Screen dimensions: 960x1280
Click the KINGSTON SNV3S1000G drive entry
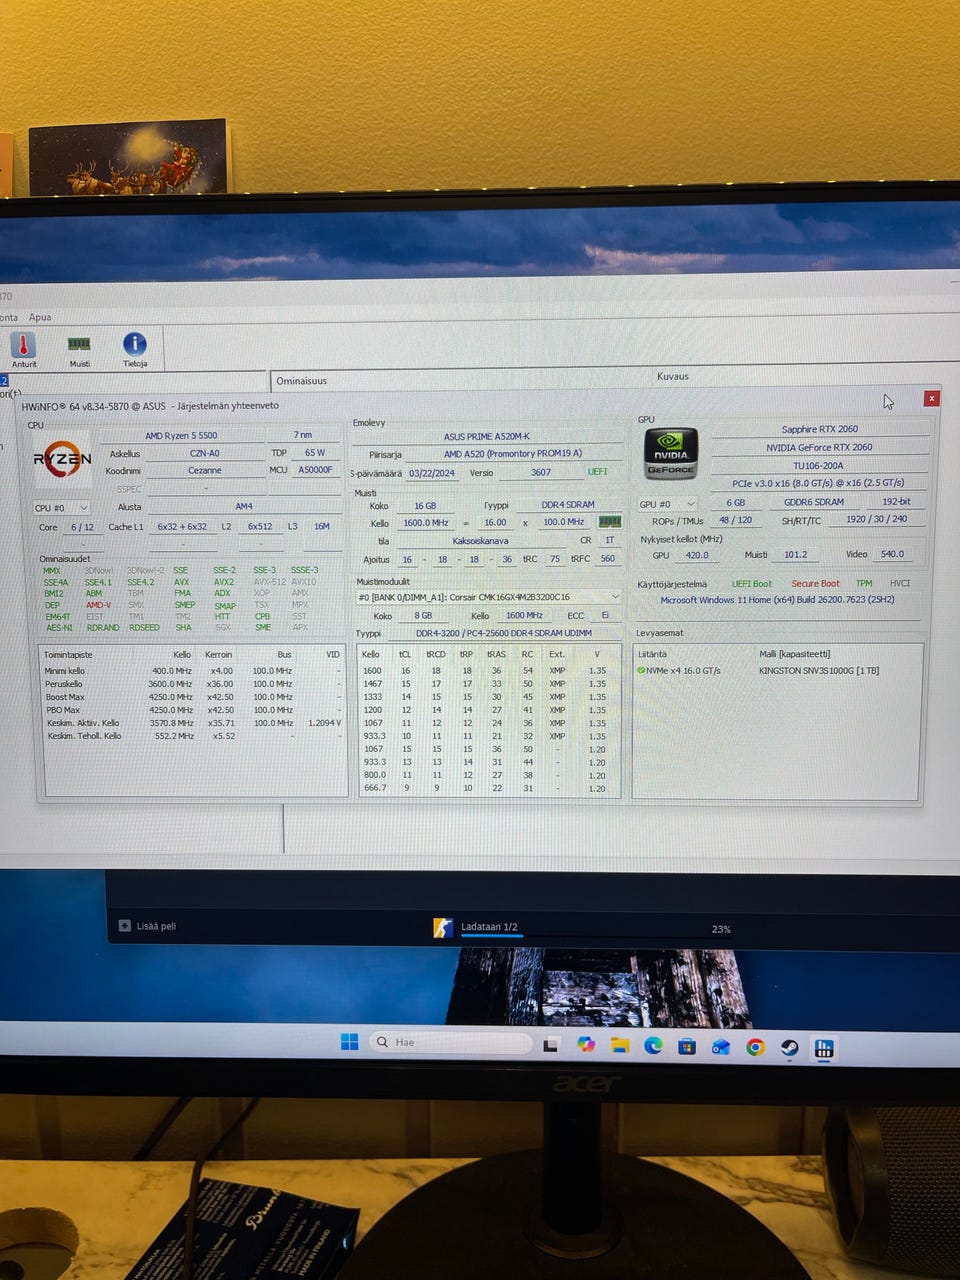click(819, 671)
